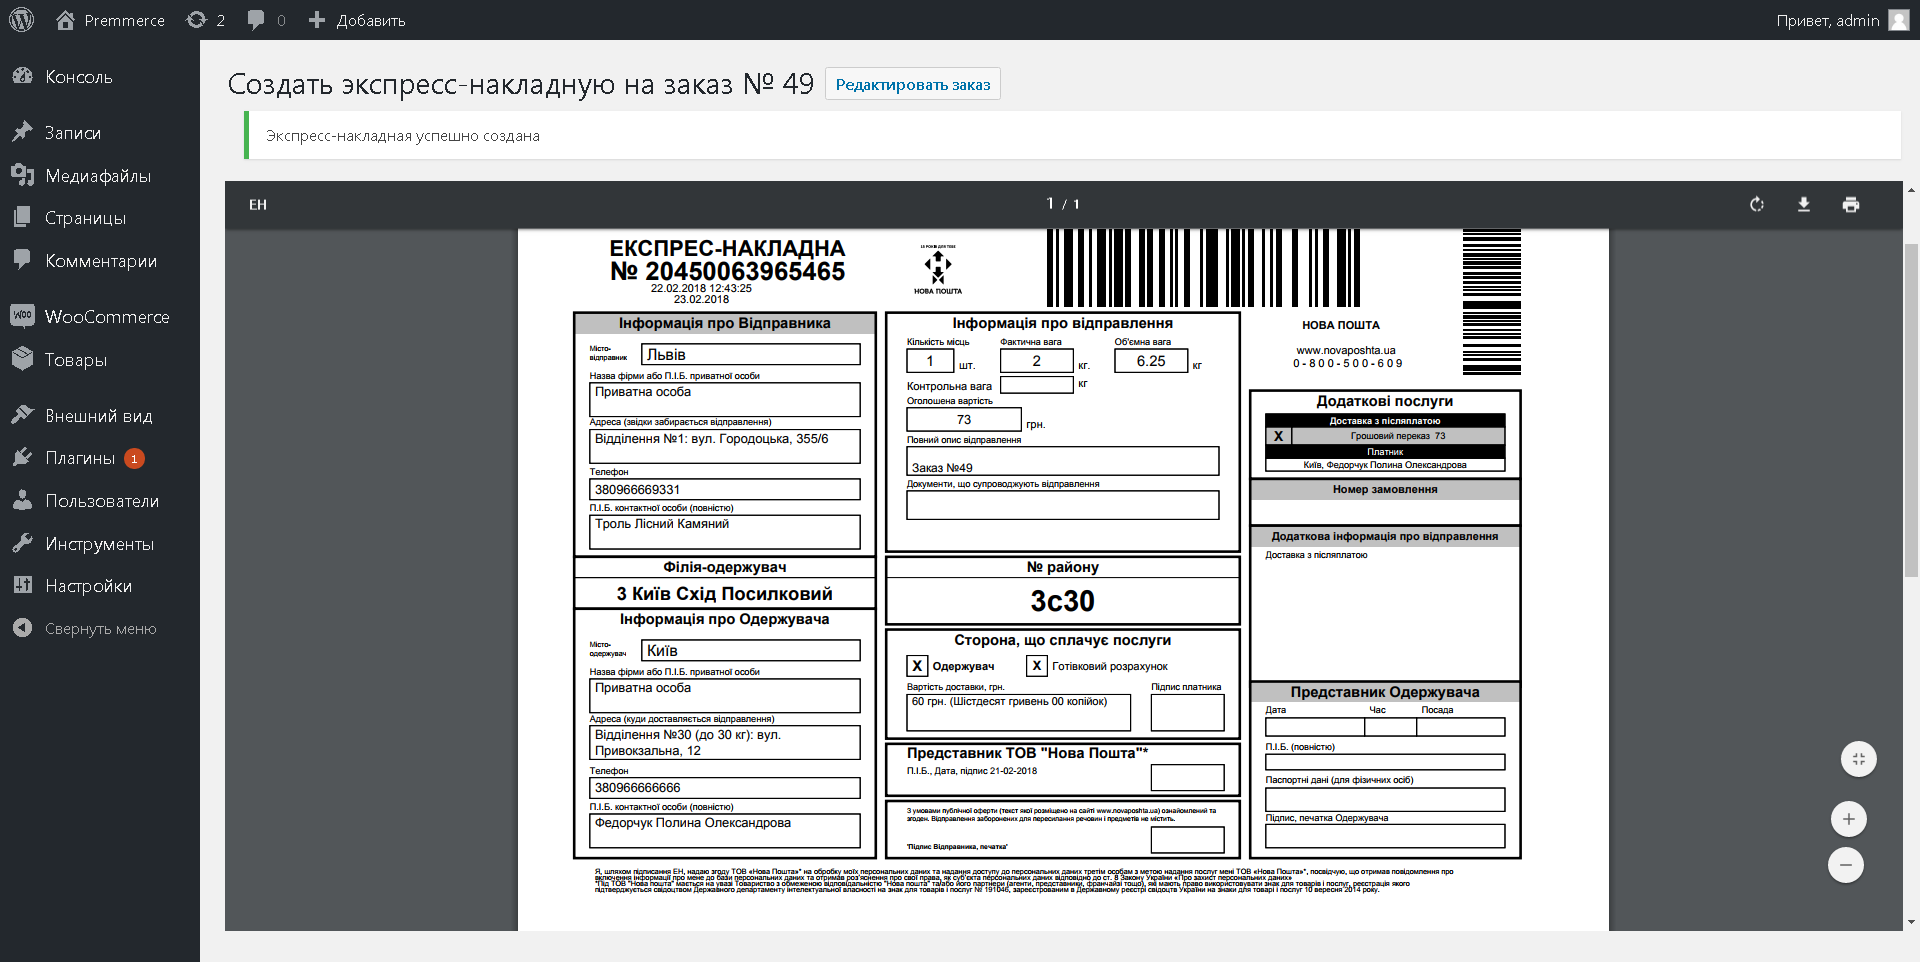Screen dimensions: 1920x962
Task: Open the comments bubble in admin bar
Action: pyautogui.click(x=266, y=20)
